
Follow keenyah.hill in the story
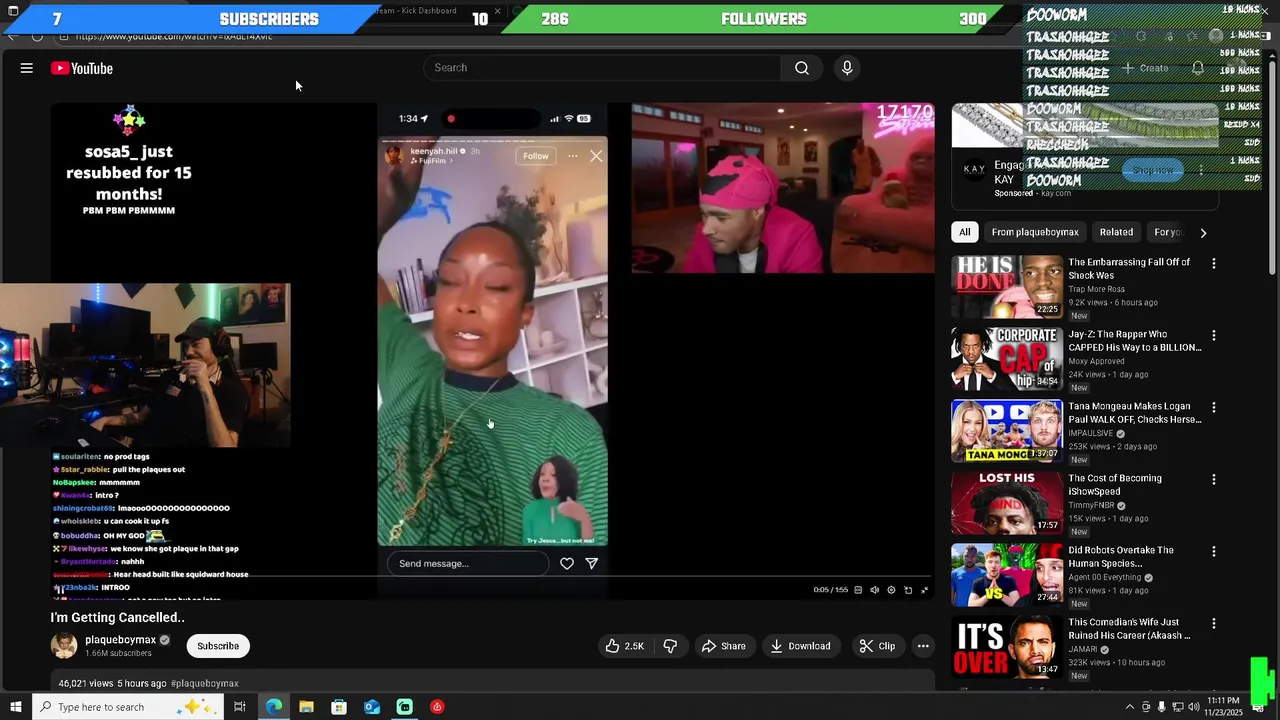(x=536, y=156)
